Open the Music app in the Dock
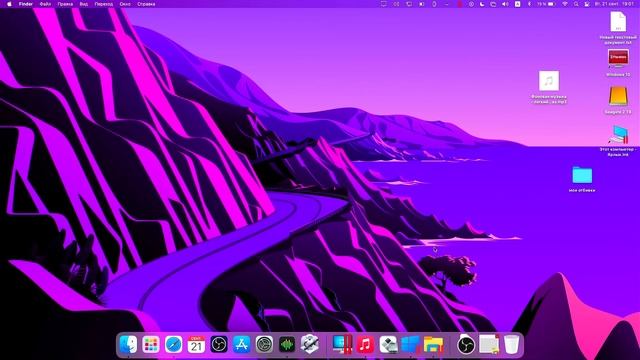Image resolution: width=640 pixels, height=360 pixels. (365, 344)
